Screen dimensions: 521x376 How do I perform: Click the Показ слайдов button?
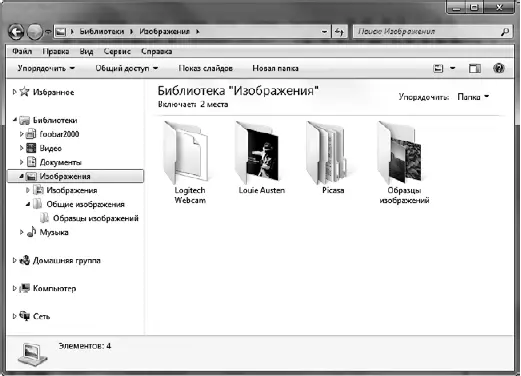coord(205,68)
